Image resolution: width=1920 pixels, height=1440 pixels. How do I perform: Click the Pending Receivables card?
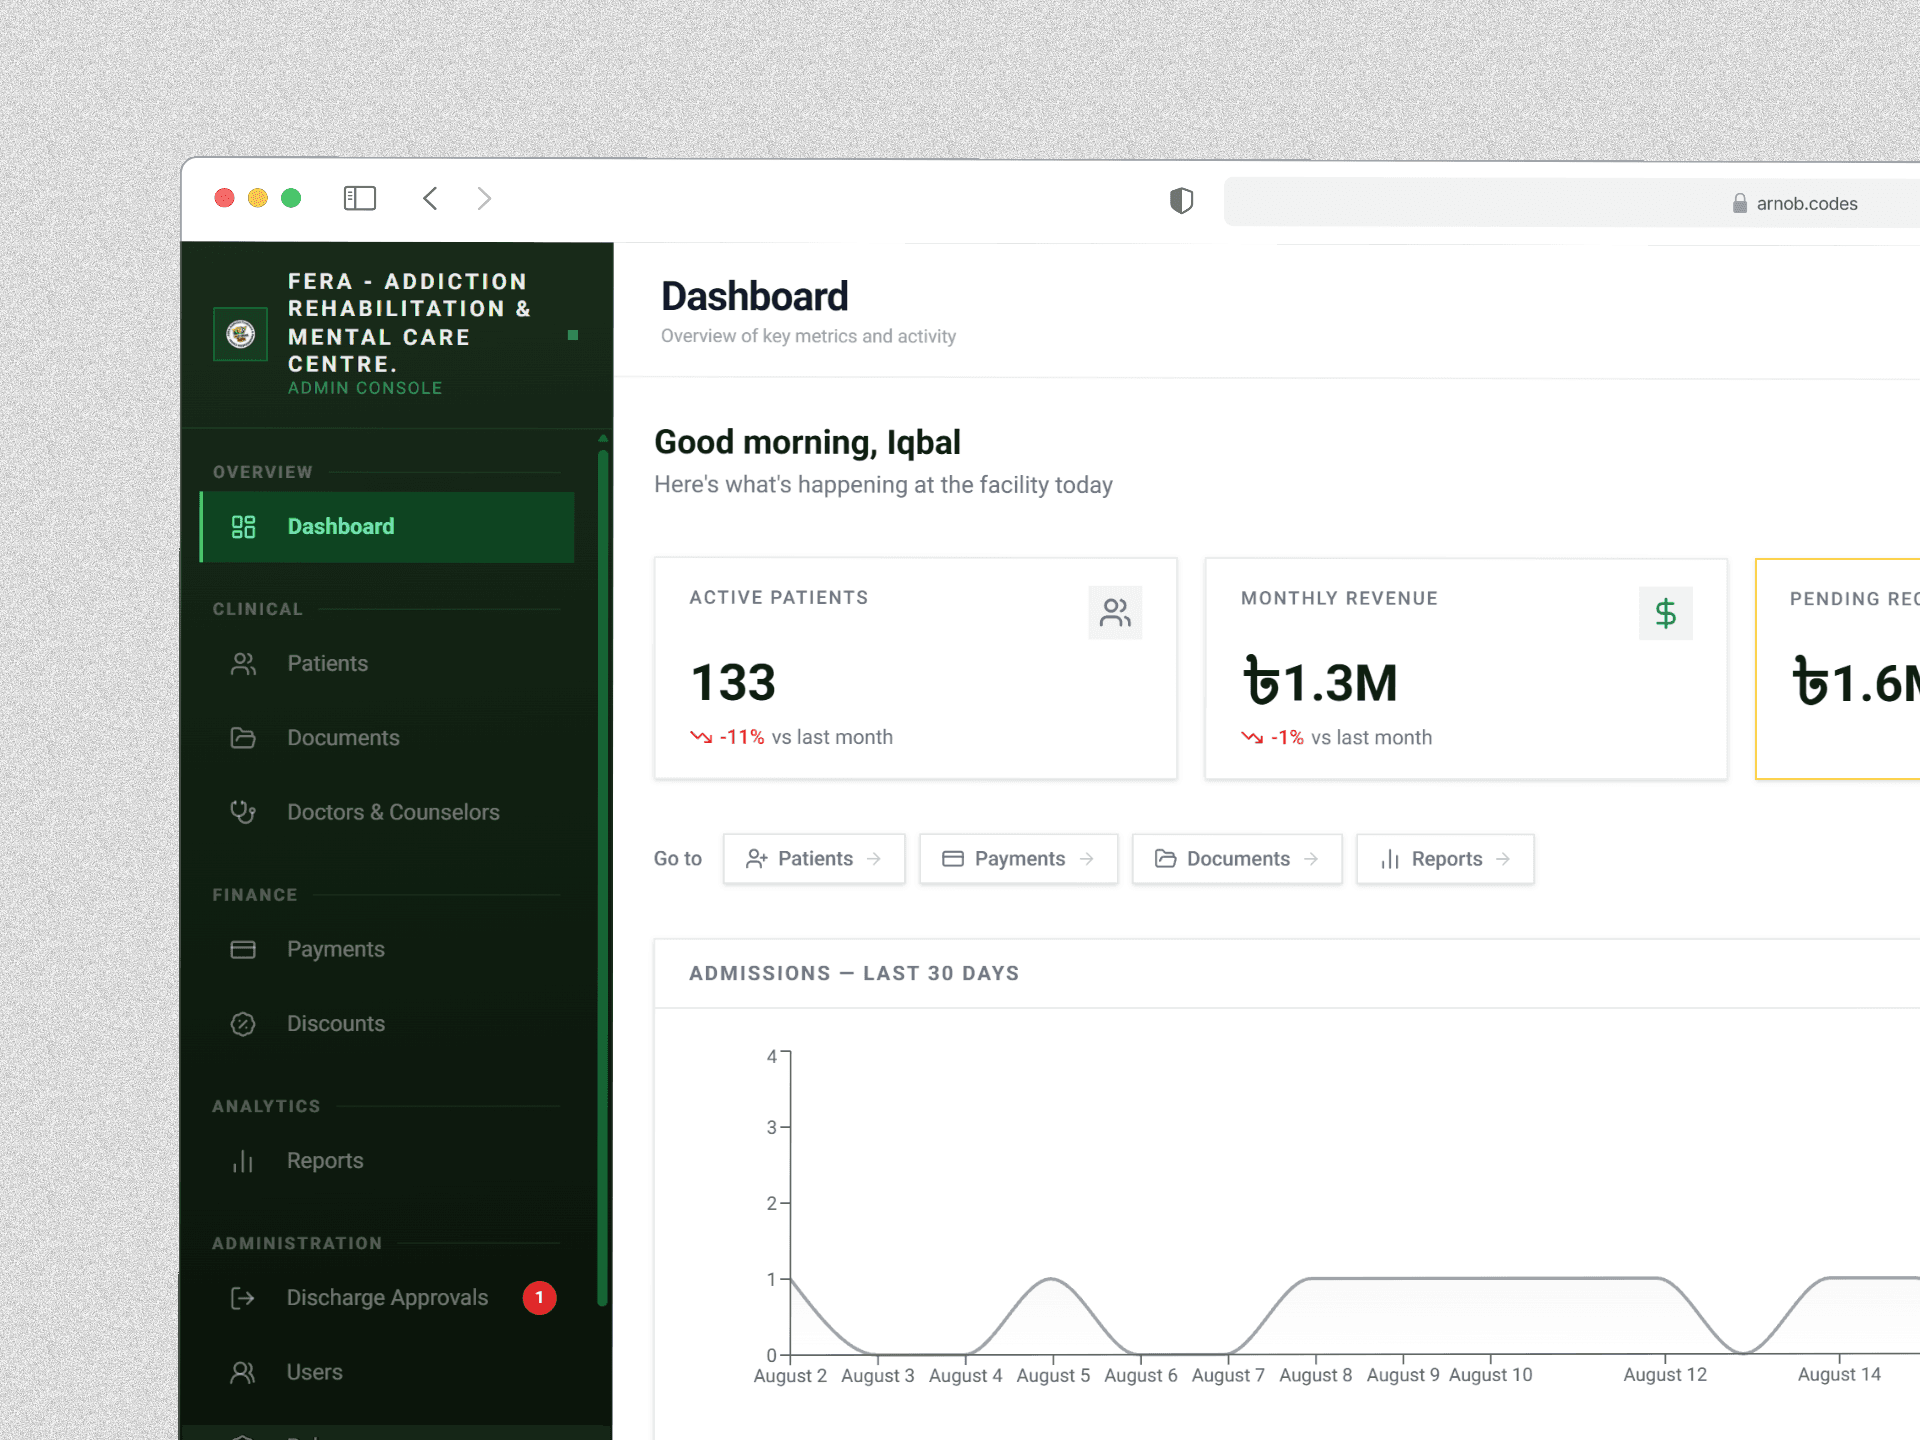(1838, 669)
